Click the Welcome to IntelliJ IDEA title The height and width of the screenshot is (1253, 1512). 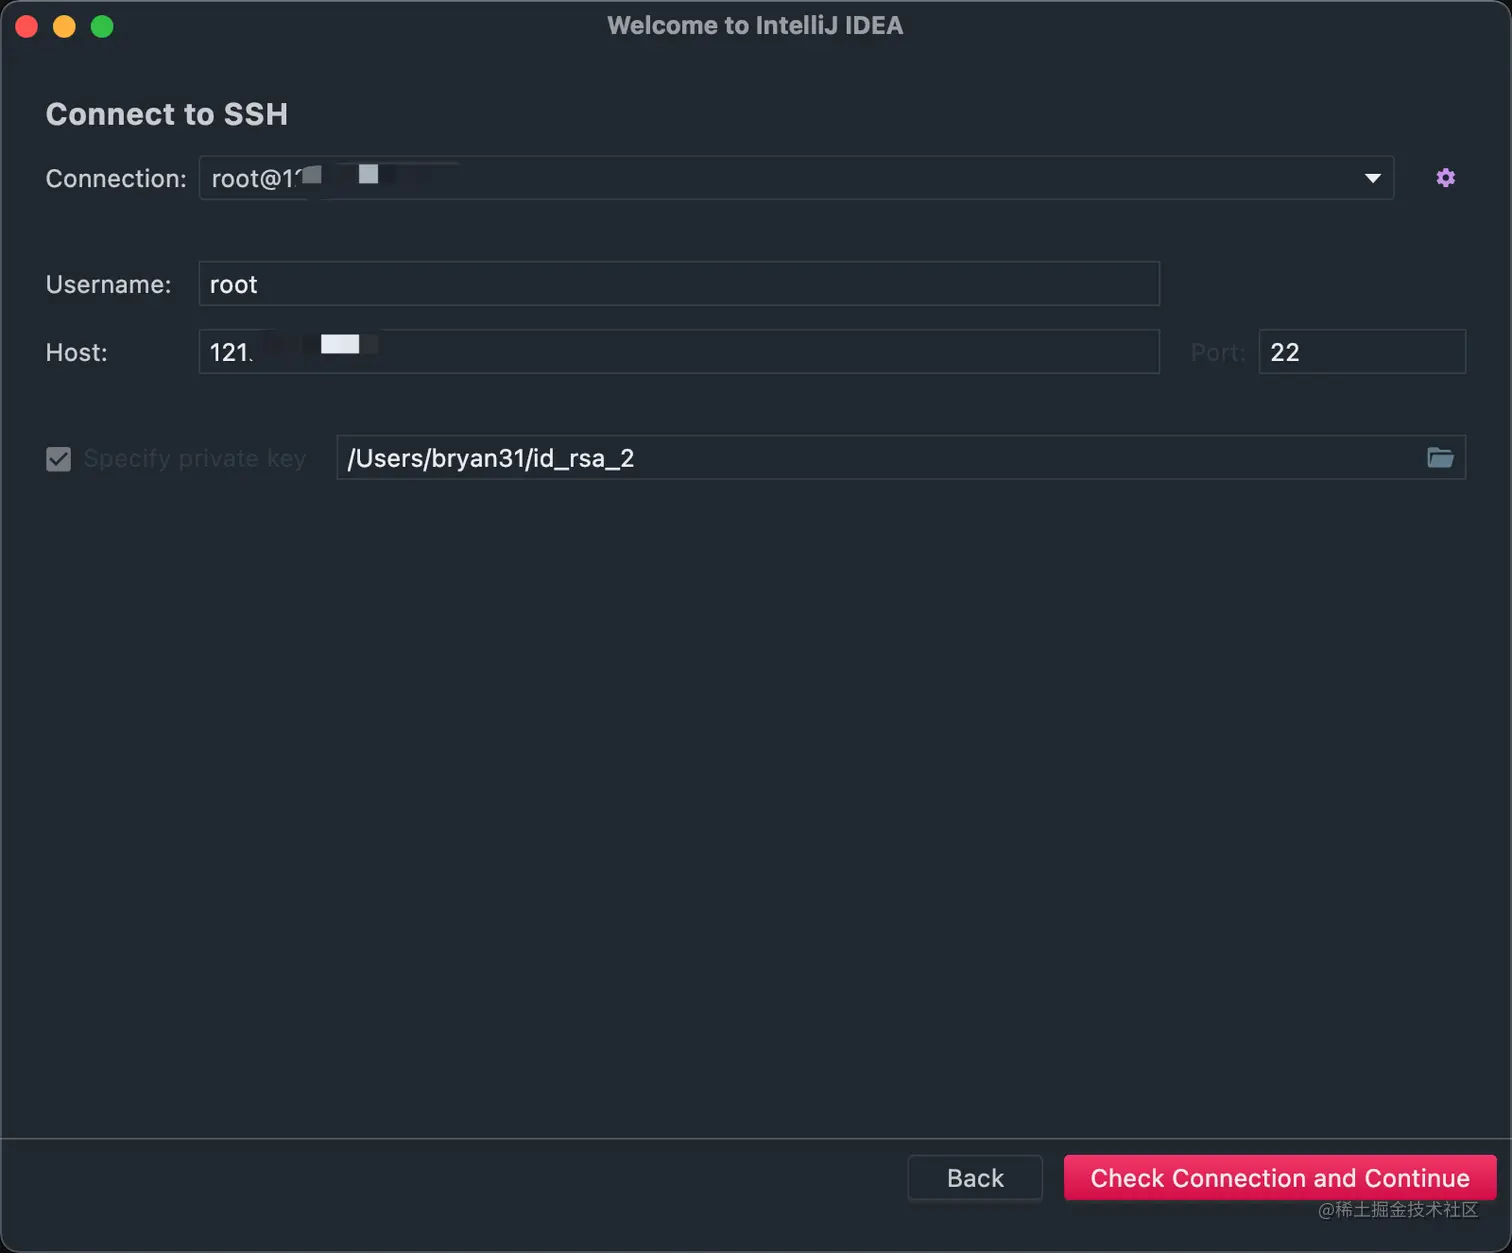(x=755, y=25)
